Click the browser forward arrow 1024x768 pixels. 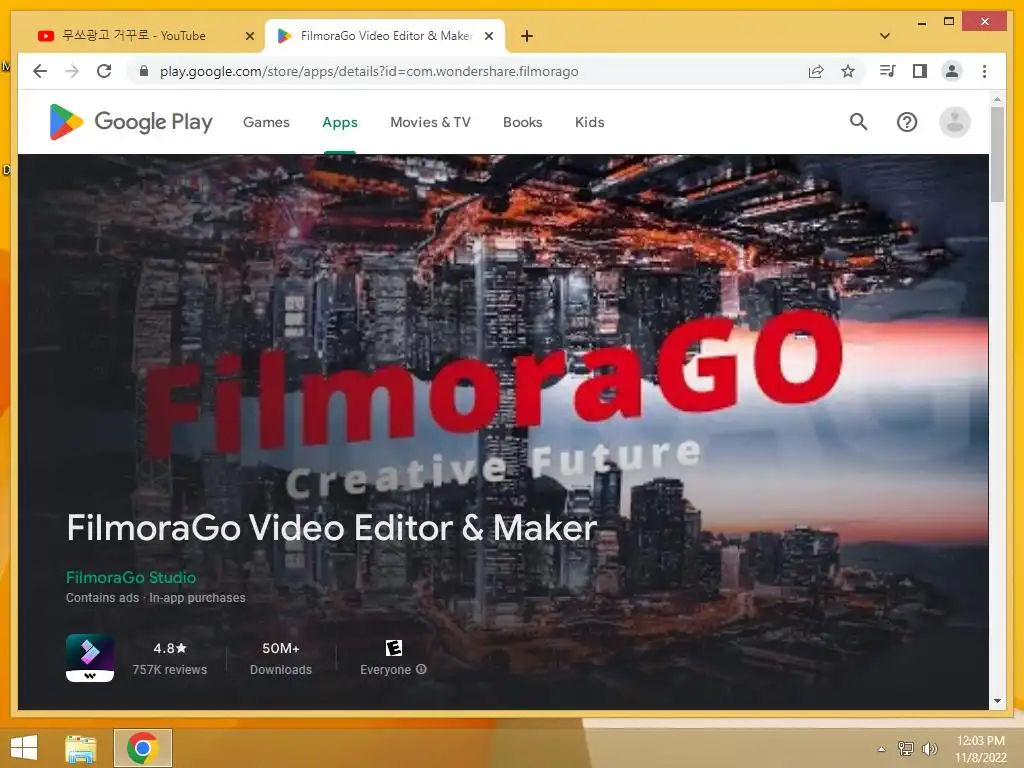[x=72, y=71]
